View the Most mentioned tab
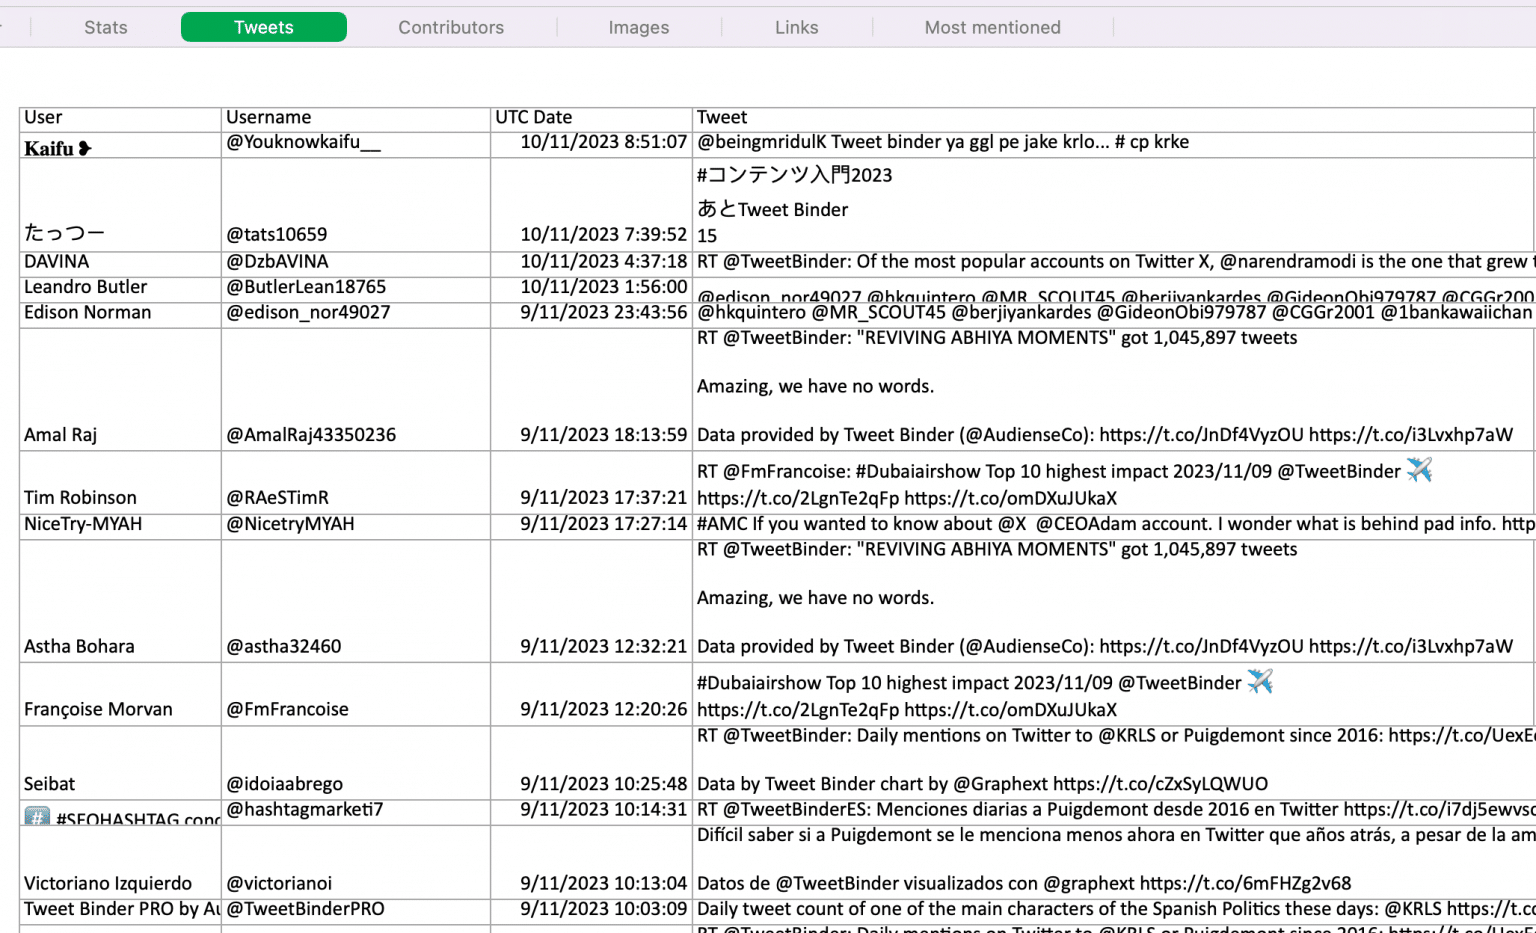Screen dimensions: 1536x933 coord(992,27)
